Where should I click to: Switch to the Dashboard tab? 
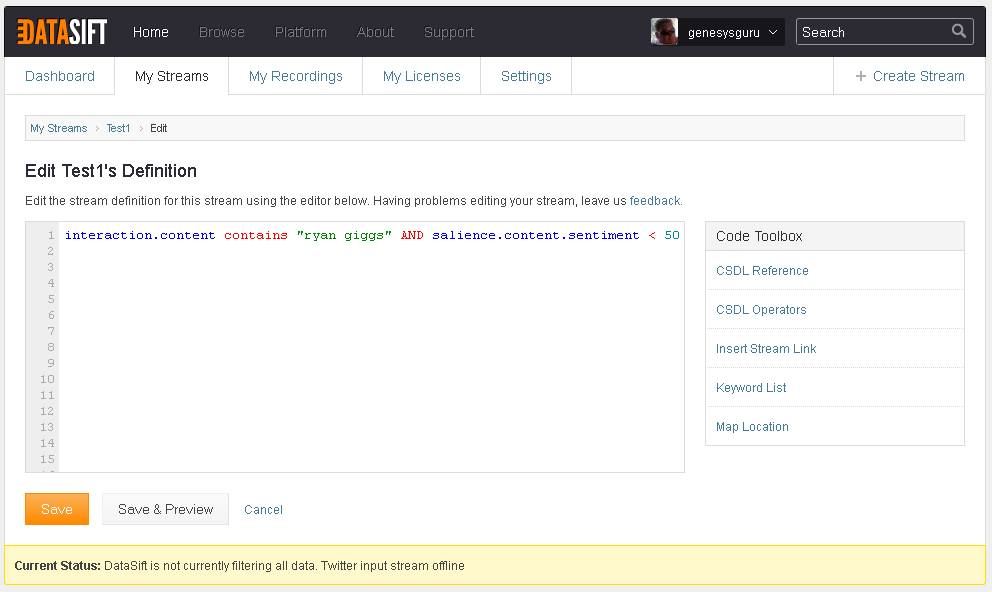point(60,76)
